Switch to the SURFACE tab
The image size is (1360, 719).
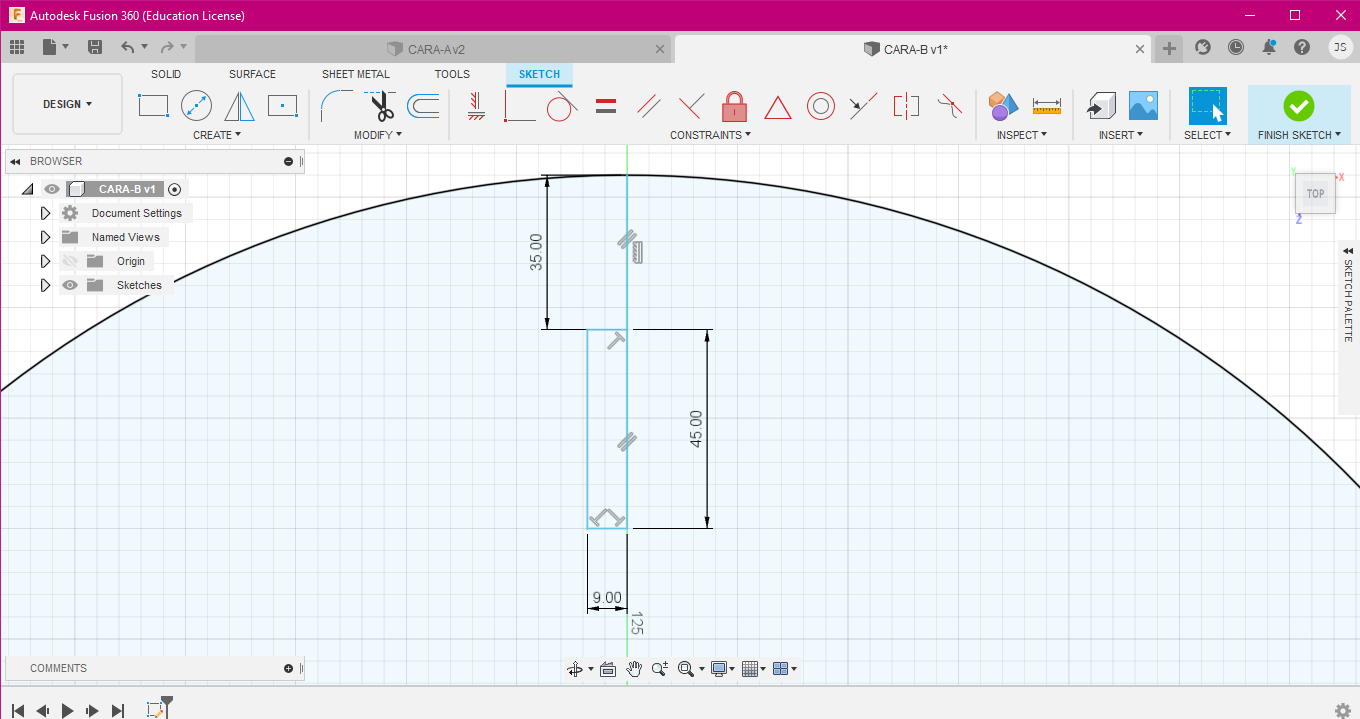tap(252, 74)
